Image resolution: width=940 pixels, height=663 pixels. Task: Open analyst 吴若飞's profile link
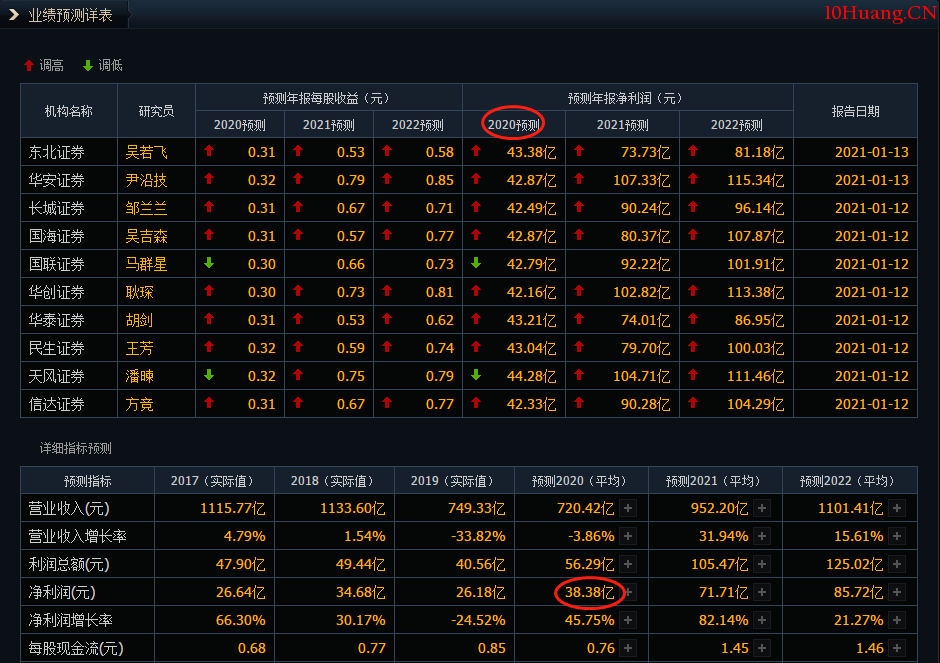click(x=146, y=152)
